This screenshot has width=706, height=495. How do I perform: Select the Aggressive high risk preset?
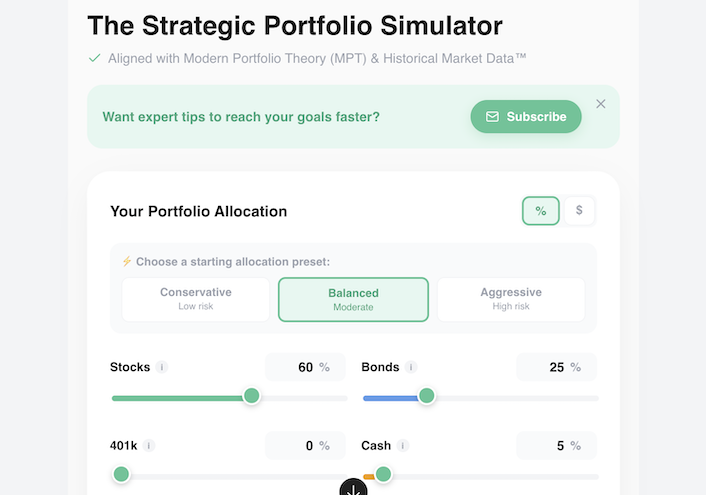pyautogui.click(x=511, y=299)
